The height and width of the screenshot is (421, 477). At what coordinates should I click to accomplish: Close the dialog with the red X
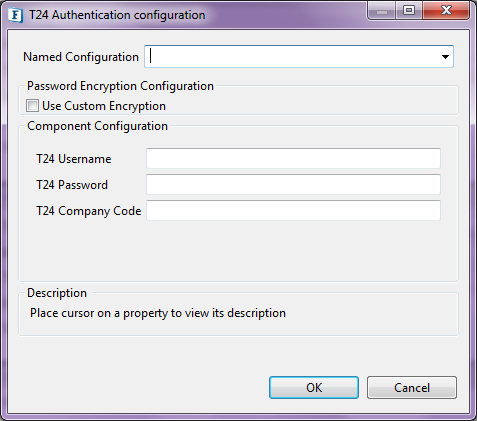[446, 11]
